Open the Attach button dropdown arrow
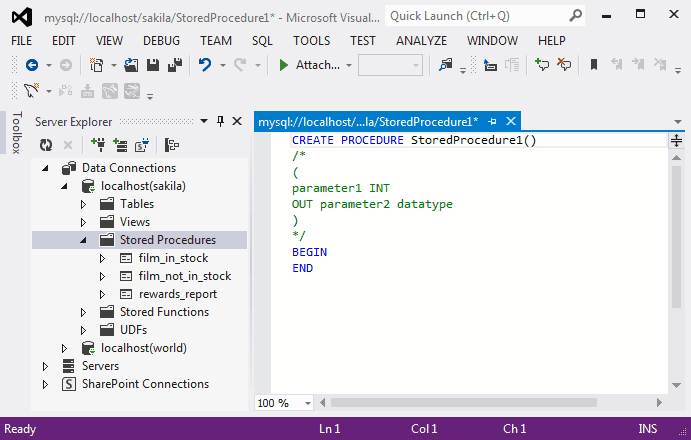 [x=349, y=65]
